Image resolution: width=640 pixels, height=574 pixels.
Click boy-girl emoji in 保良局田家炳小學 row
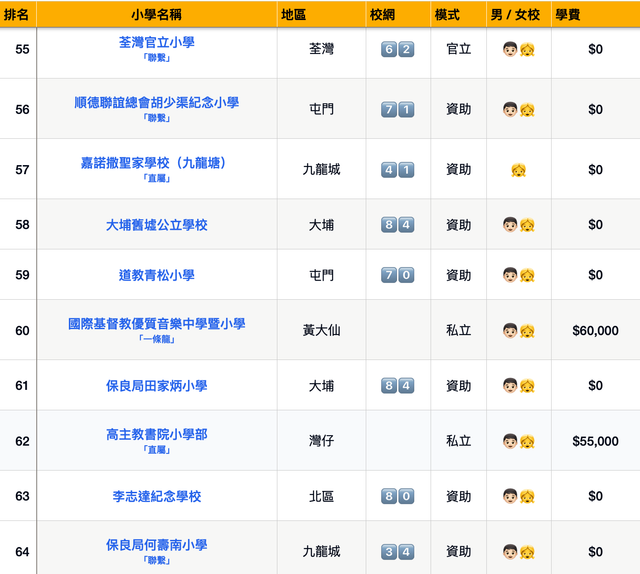pos(519,386)
